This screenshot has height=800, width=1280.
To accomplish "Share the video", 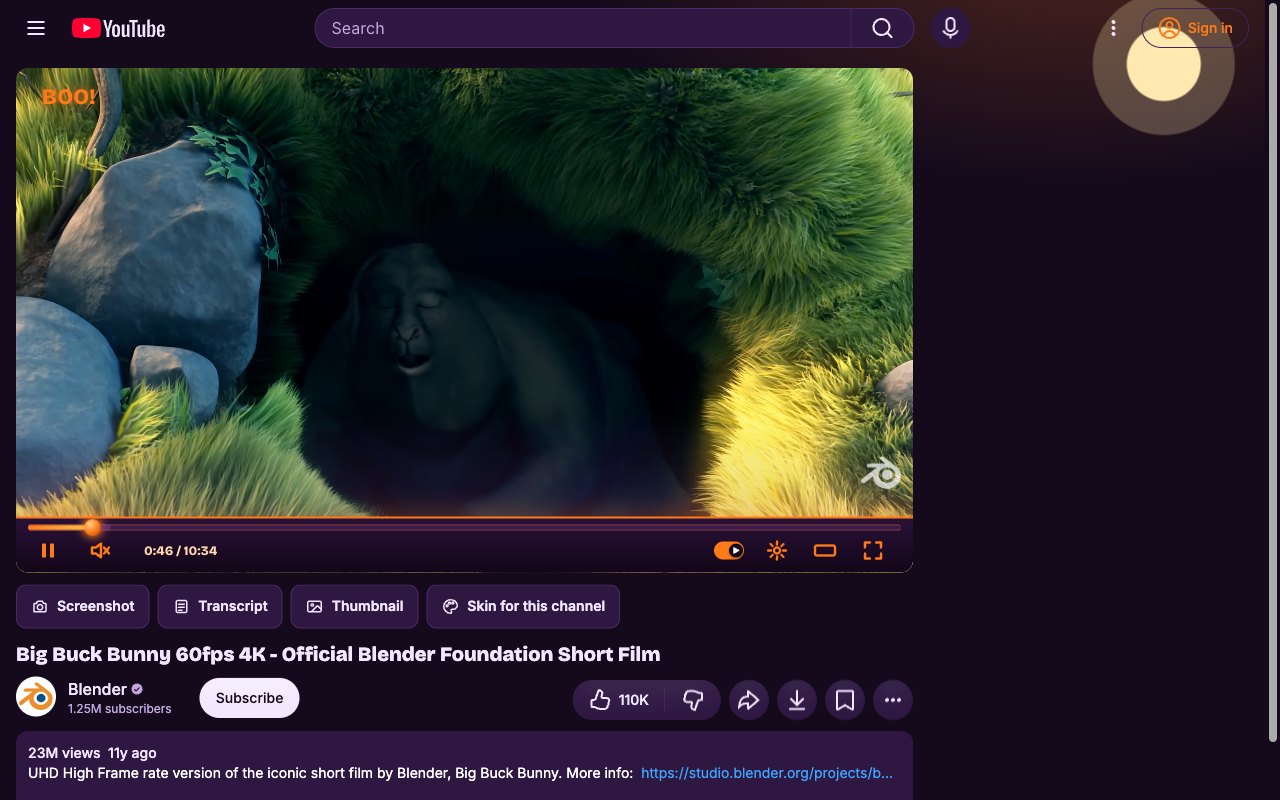I will [x=749, y=700].
